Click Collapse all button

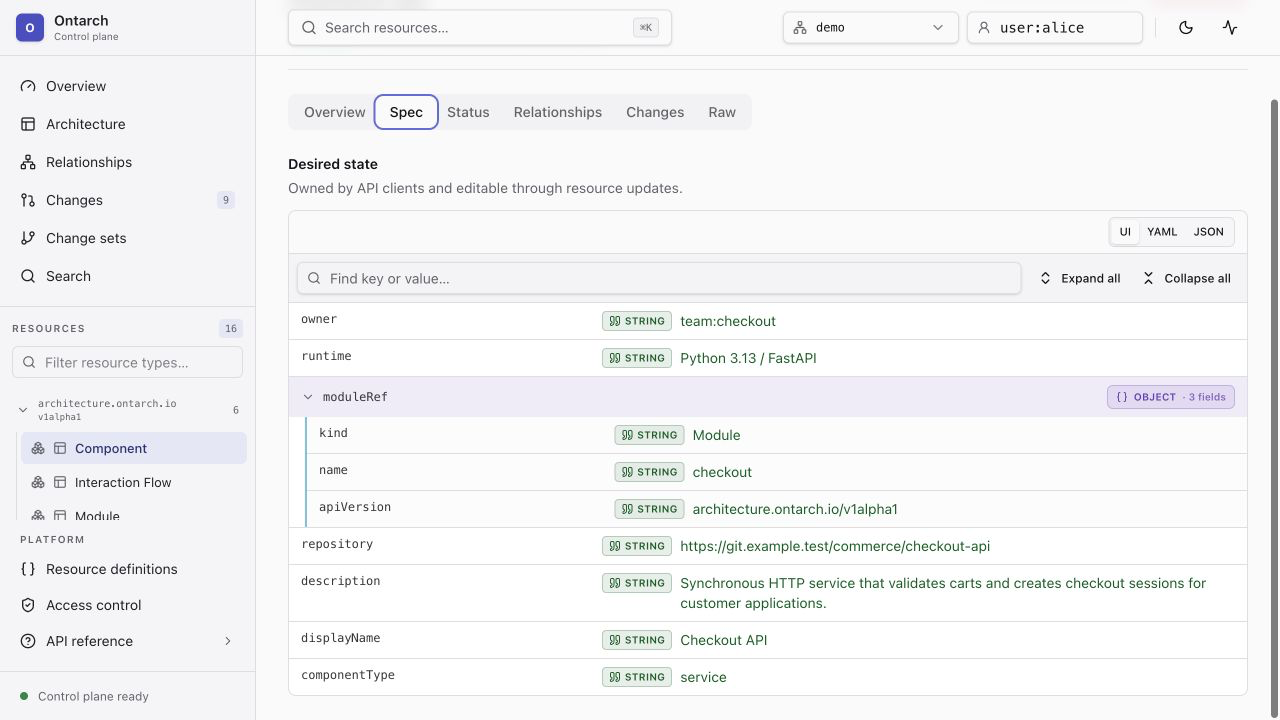point(1187,278)
